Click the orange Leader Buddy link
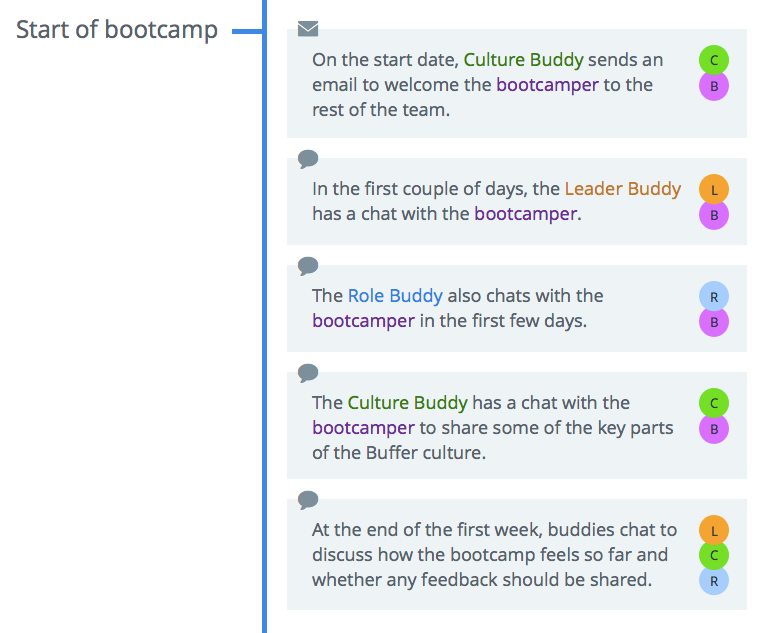Screen dimensions: 763x633 click(x=622, y=189)
